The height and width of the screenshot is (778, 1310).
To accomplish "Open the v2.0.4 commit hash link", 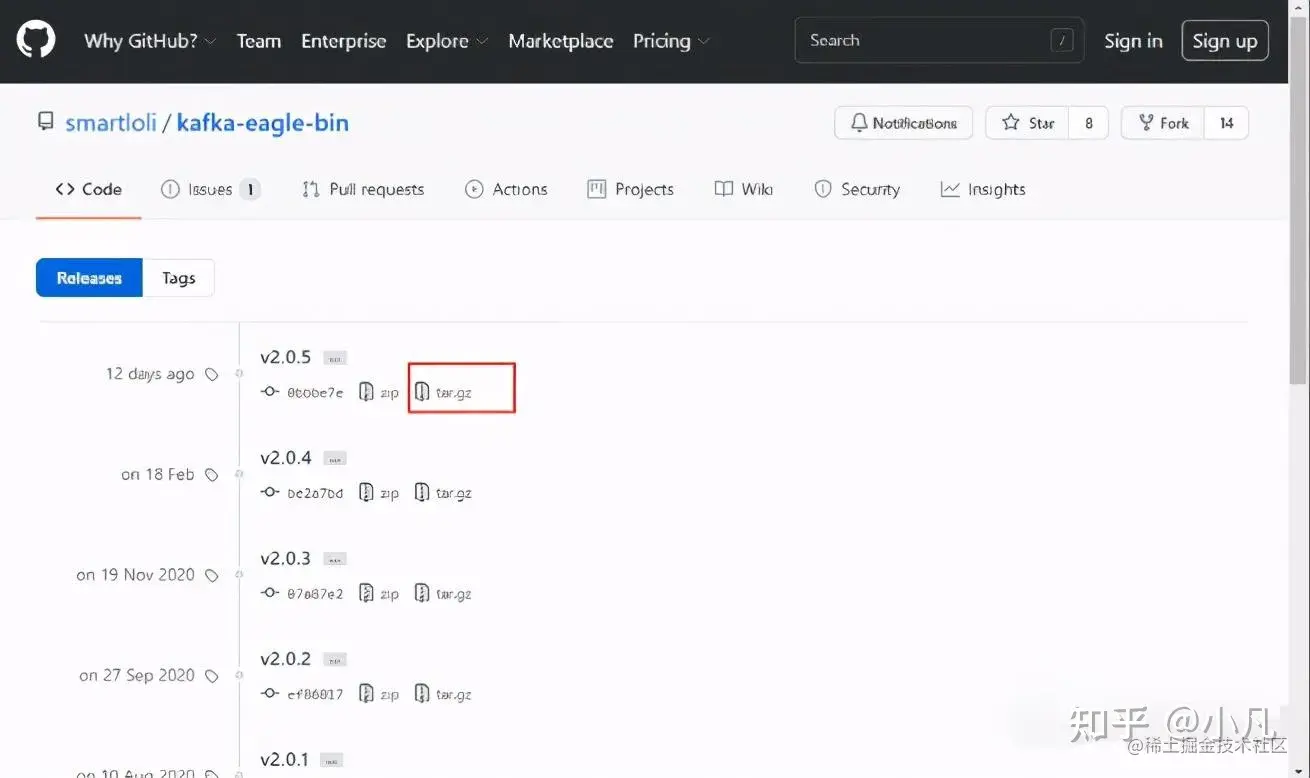I will 302,493.
